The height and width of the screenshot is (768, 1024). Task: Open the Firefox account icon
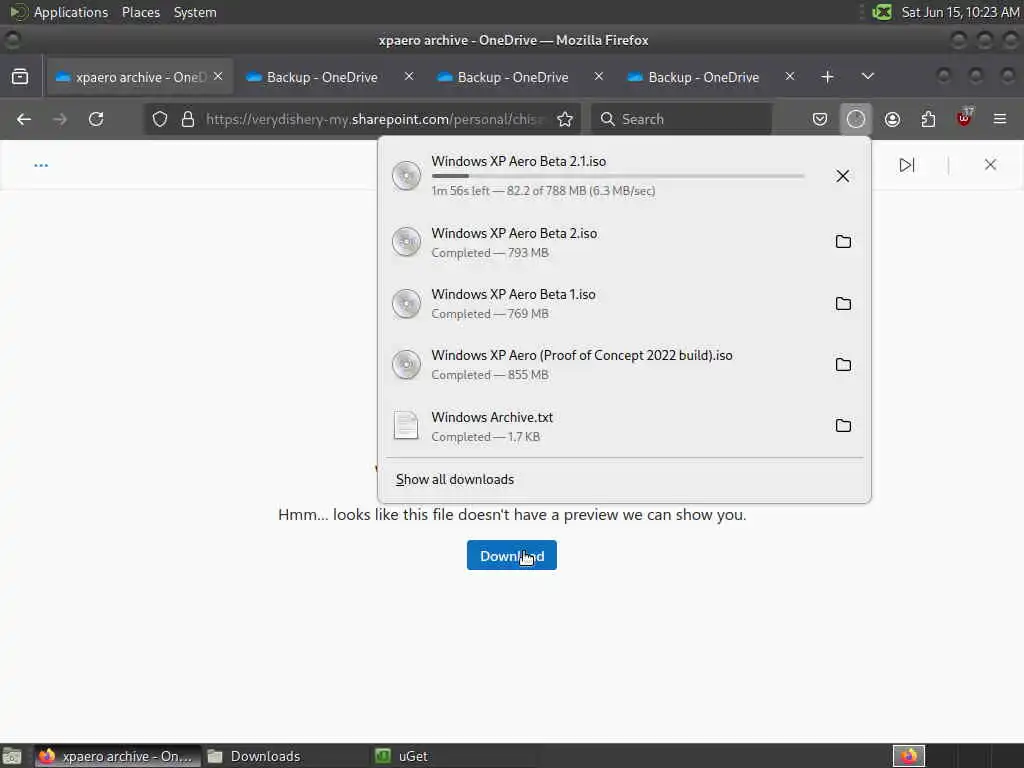(x=892, y=119)
